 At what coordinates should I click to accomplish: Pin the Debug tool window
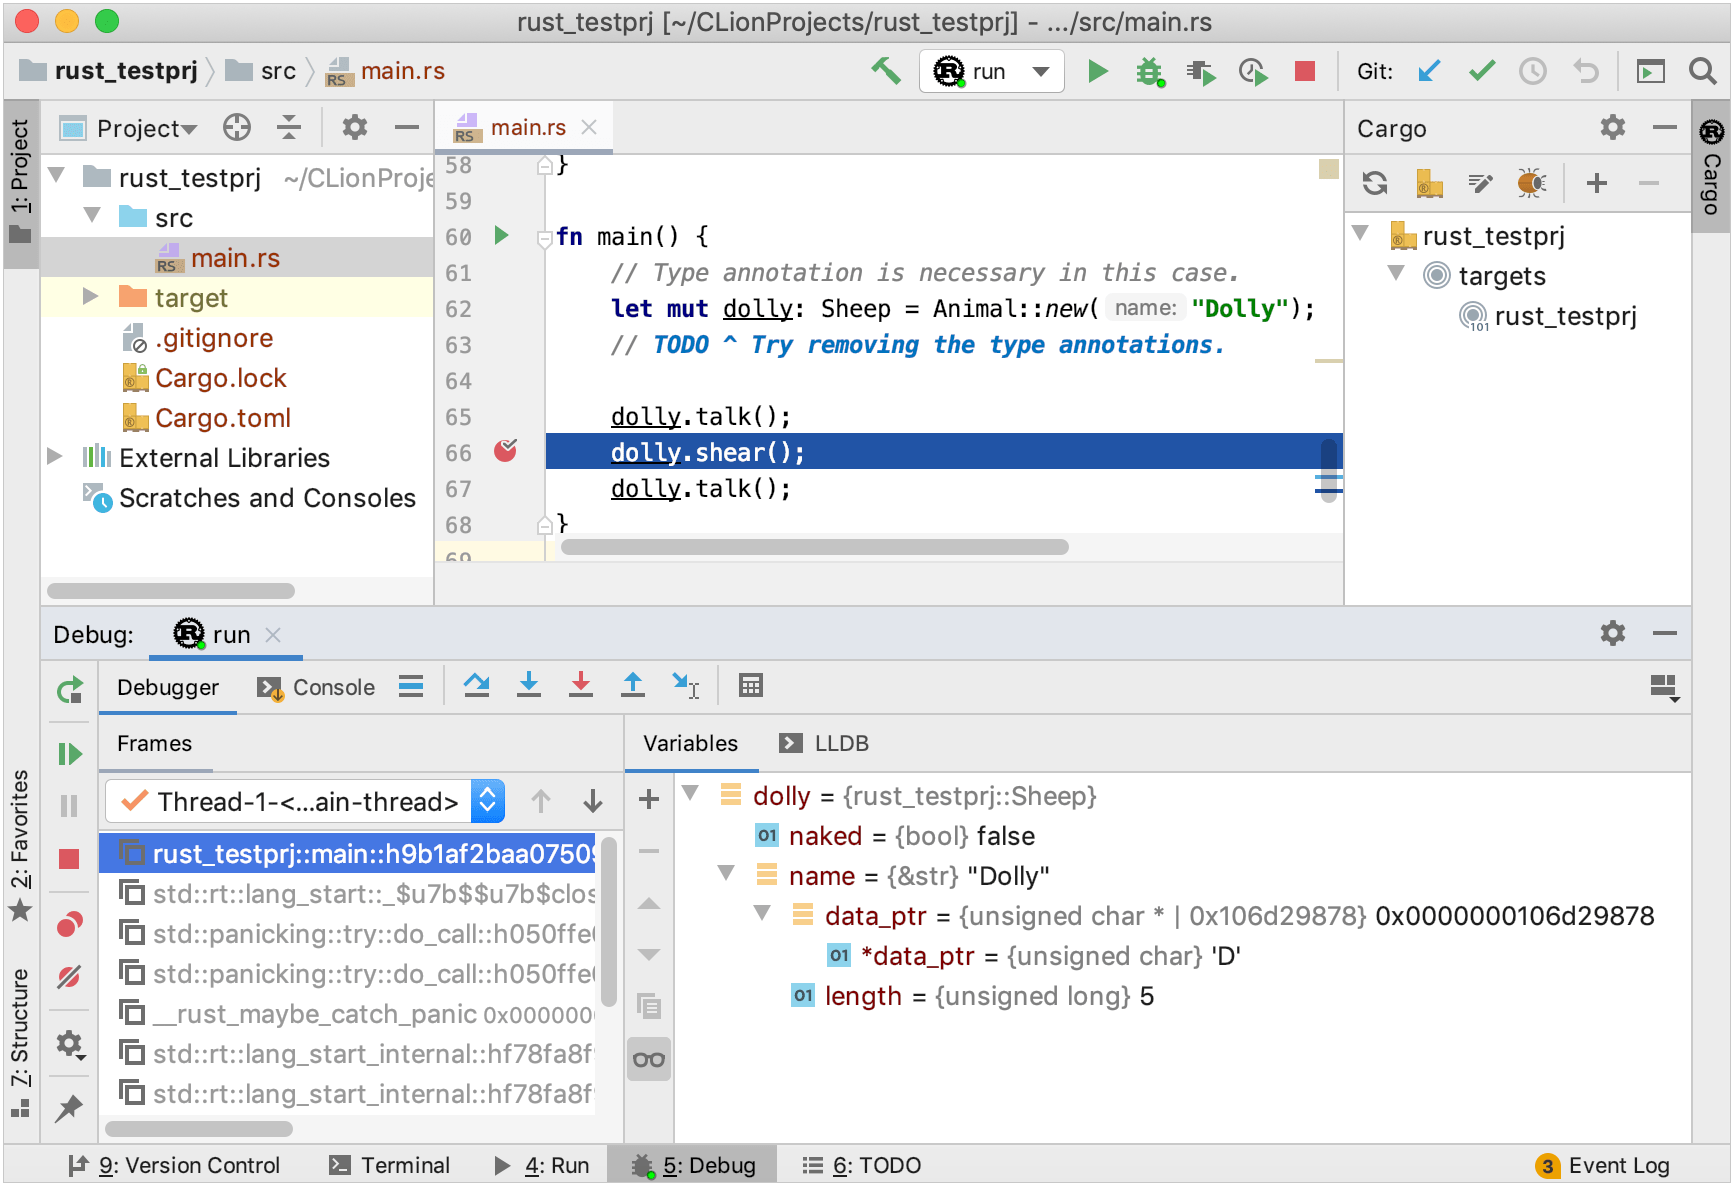point(69,1108)
